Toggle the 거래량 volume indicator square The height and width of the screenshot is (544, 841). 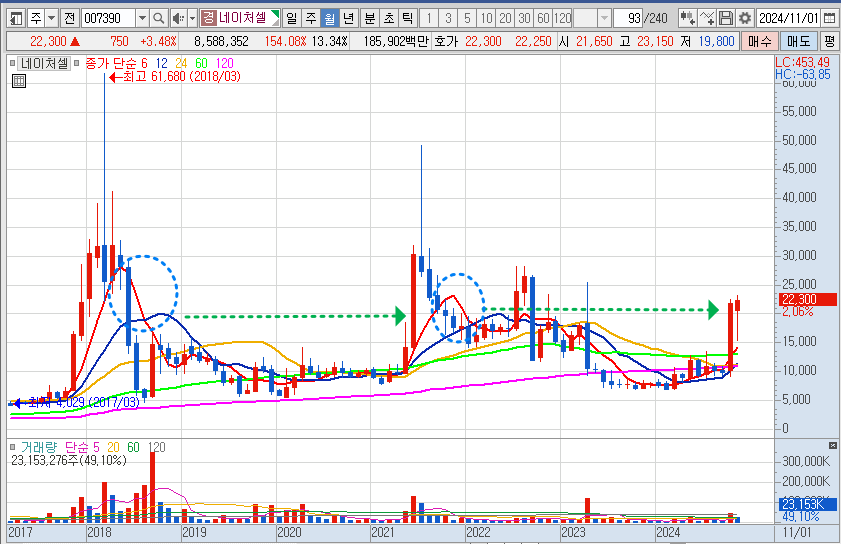point(12,447)
